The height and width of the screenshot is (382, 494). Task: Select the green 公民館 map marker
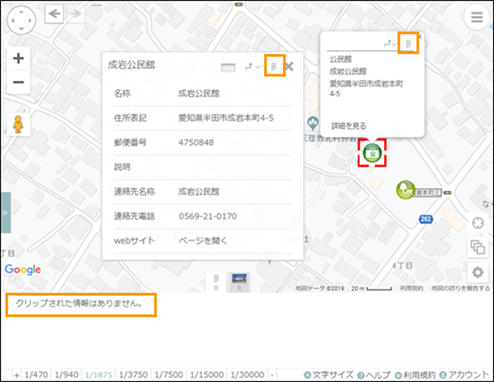[x=372, y=153]
